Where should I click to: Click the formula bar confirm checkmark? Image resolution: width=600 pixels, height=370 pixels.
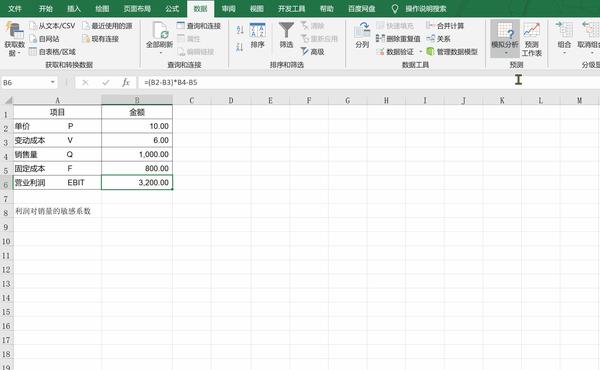pos(106,82)
